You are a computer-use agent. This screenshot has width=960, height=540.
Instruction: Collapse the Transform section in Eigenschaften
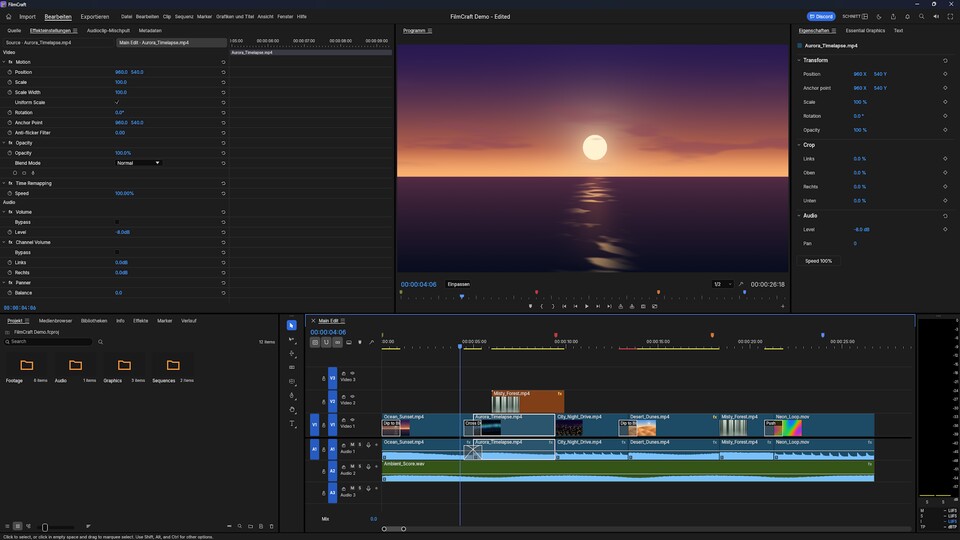[799, 60]
